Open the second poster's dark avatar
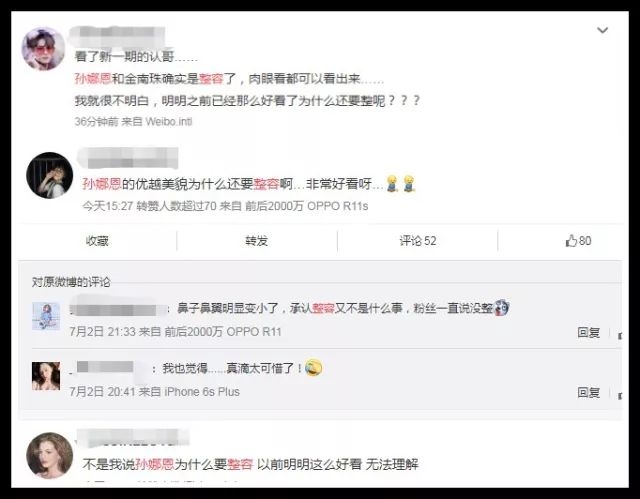The width and height of the screenshot is (640, 499). [49, 175]
